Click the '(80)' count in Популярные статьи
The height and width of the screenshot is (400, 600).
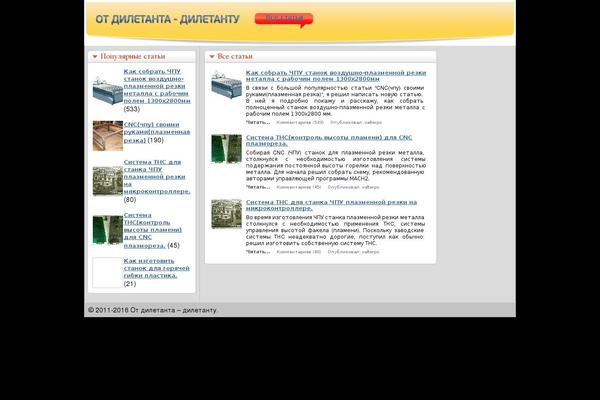click(130, 200)
